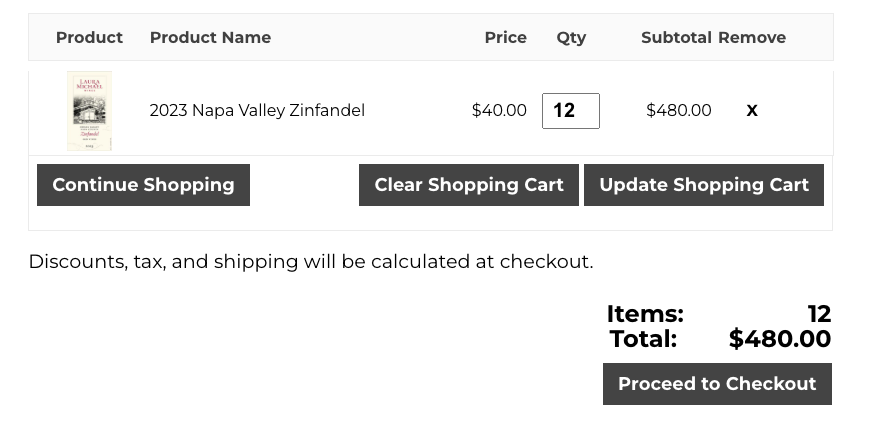Click the Price column header
This screenshot has height=428, width=870.
[505, 38]
